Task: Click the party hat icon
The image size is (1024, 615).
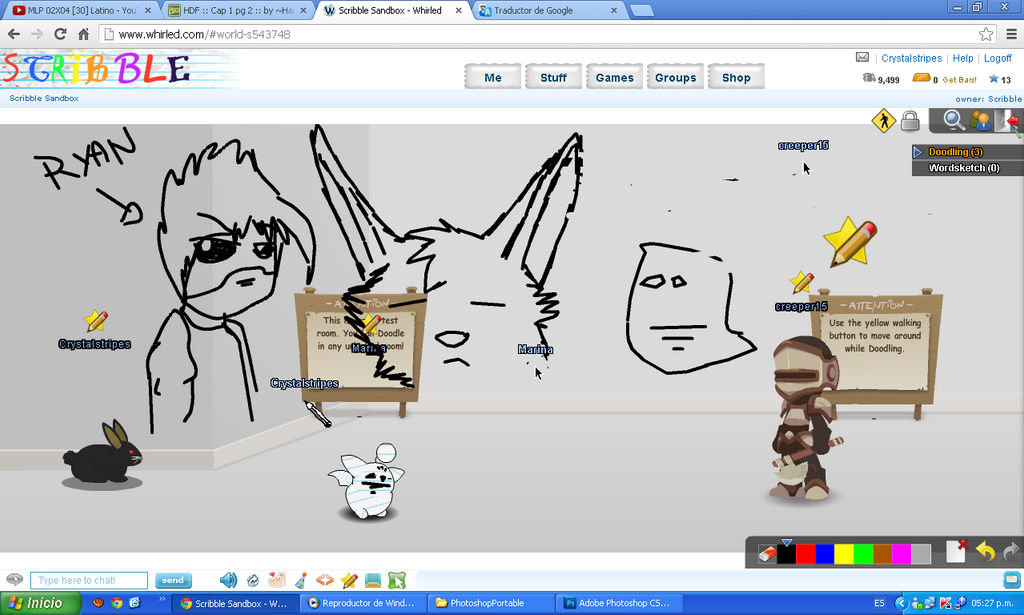Action: 301,580
